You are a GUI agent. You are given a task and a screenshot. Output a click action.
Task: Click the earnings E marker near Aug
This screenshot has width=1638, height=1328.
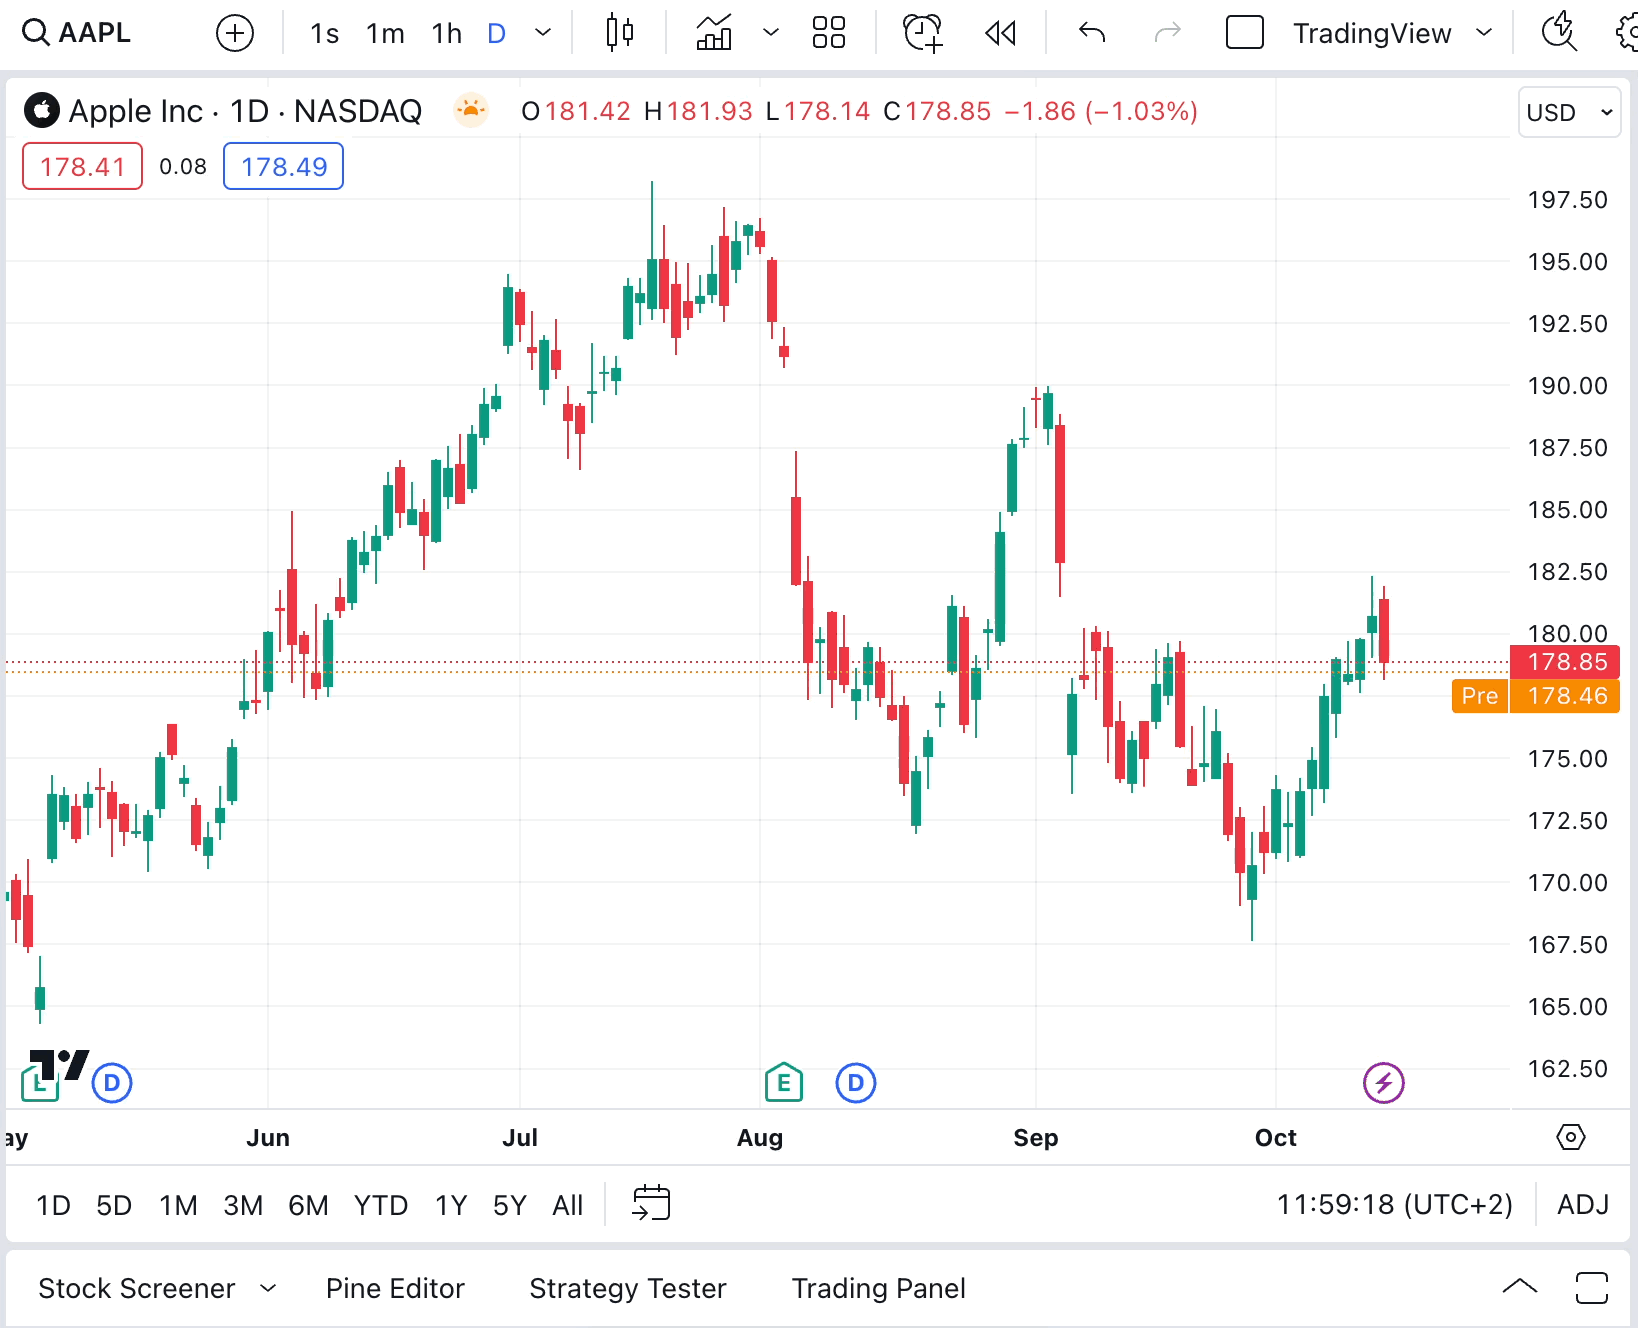click(783, 1082)
